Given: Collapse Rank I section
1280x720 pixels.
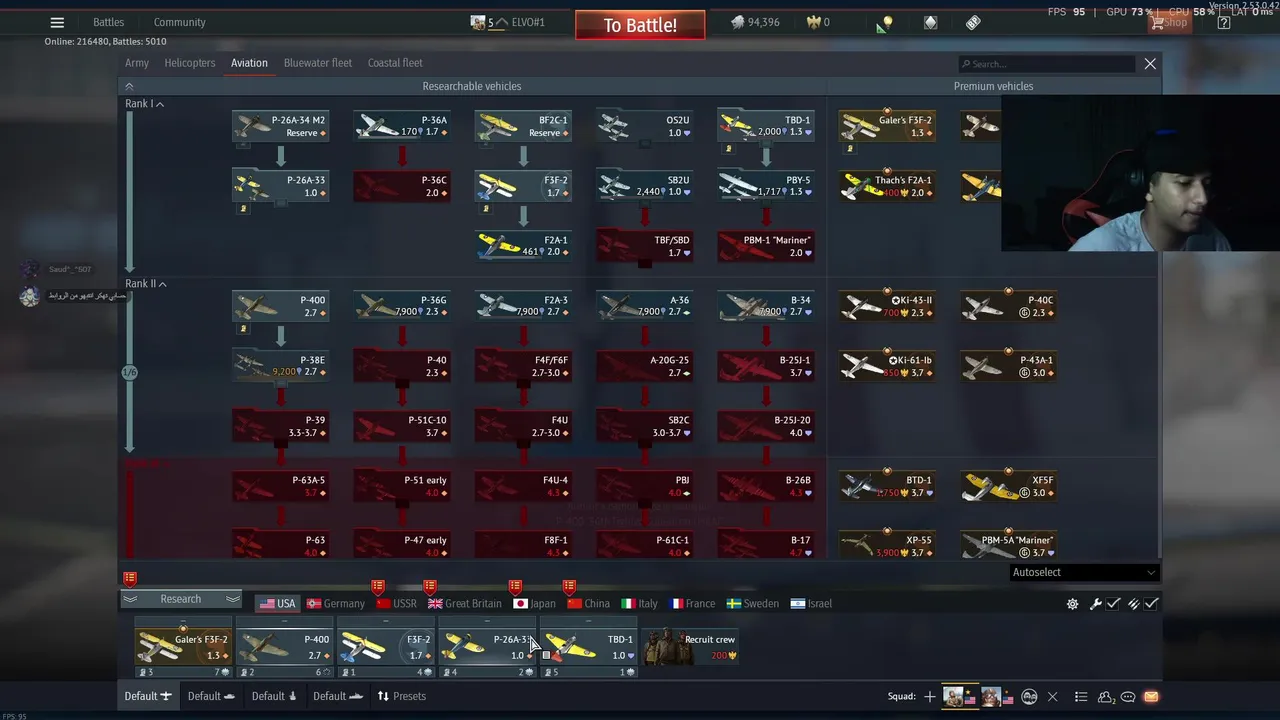Looking at the screenshot, I should [x=145, y=104].
